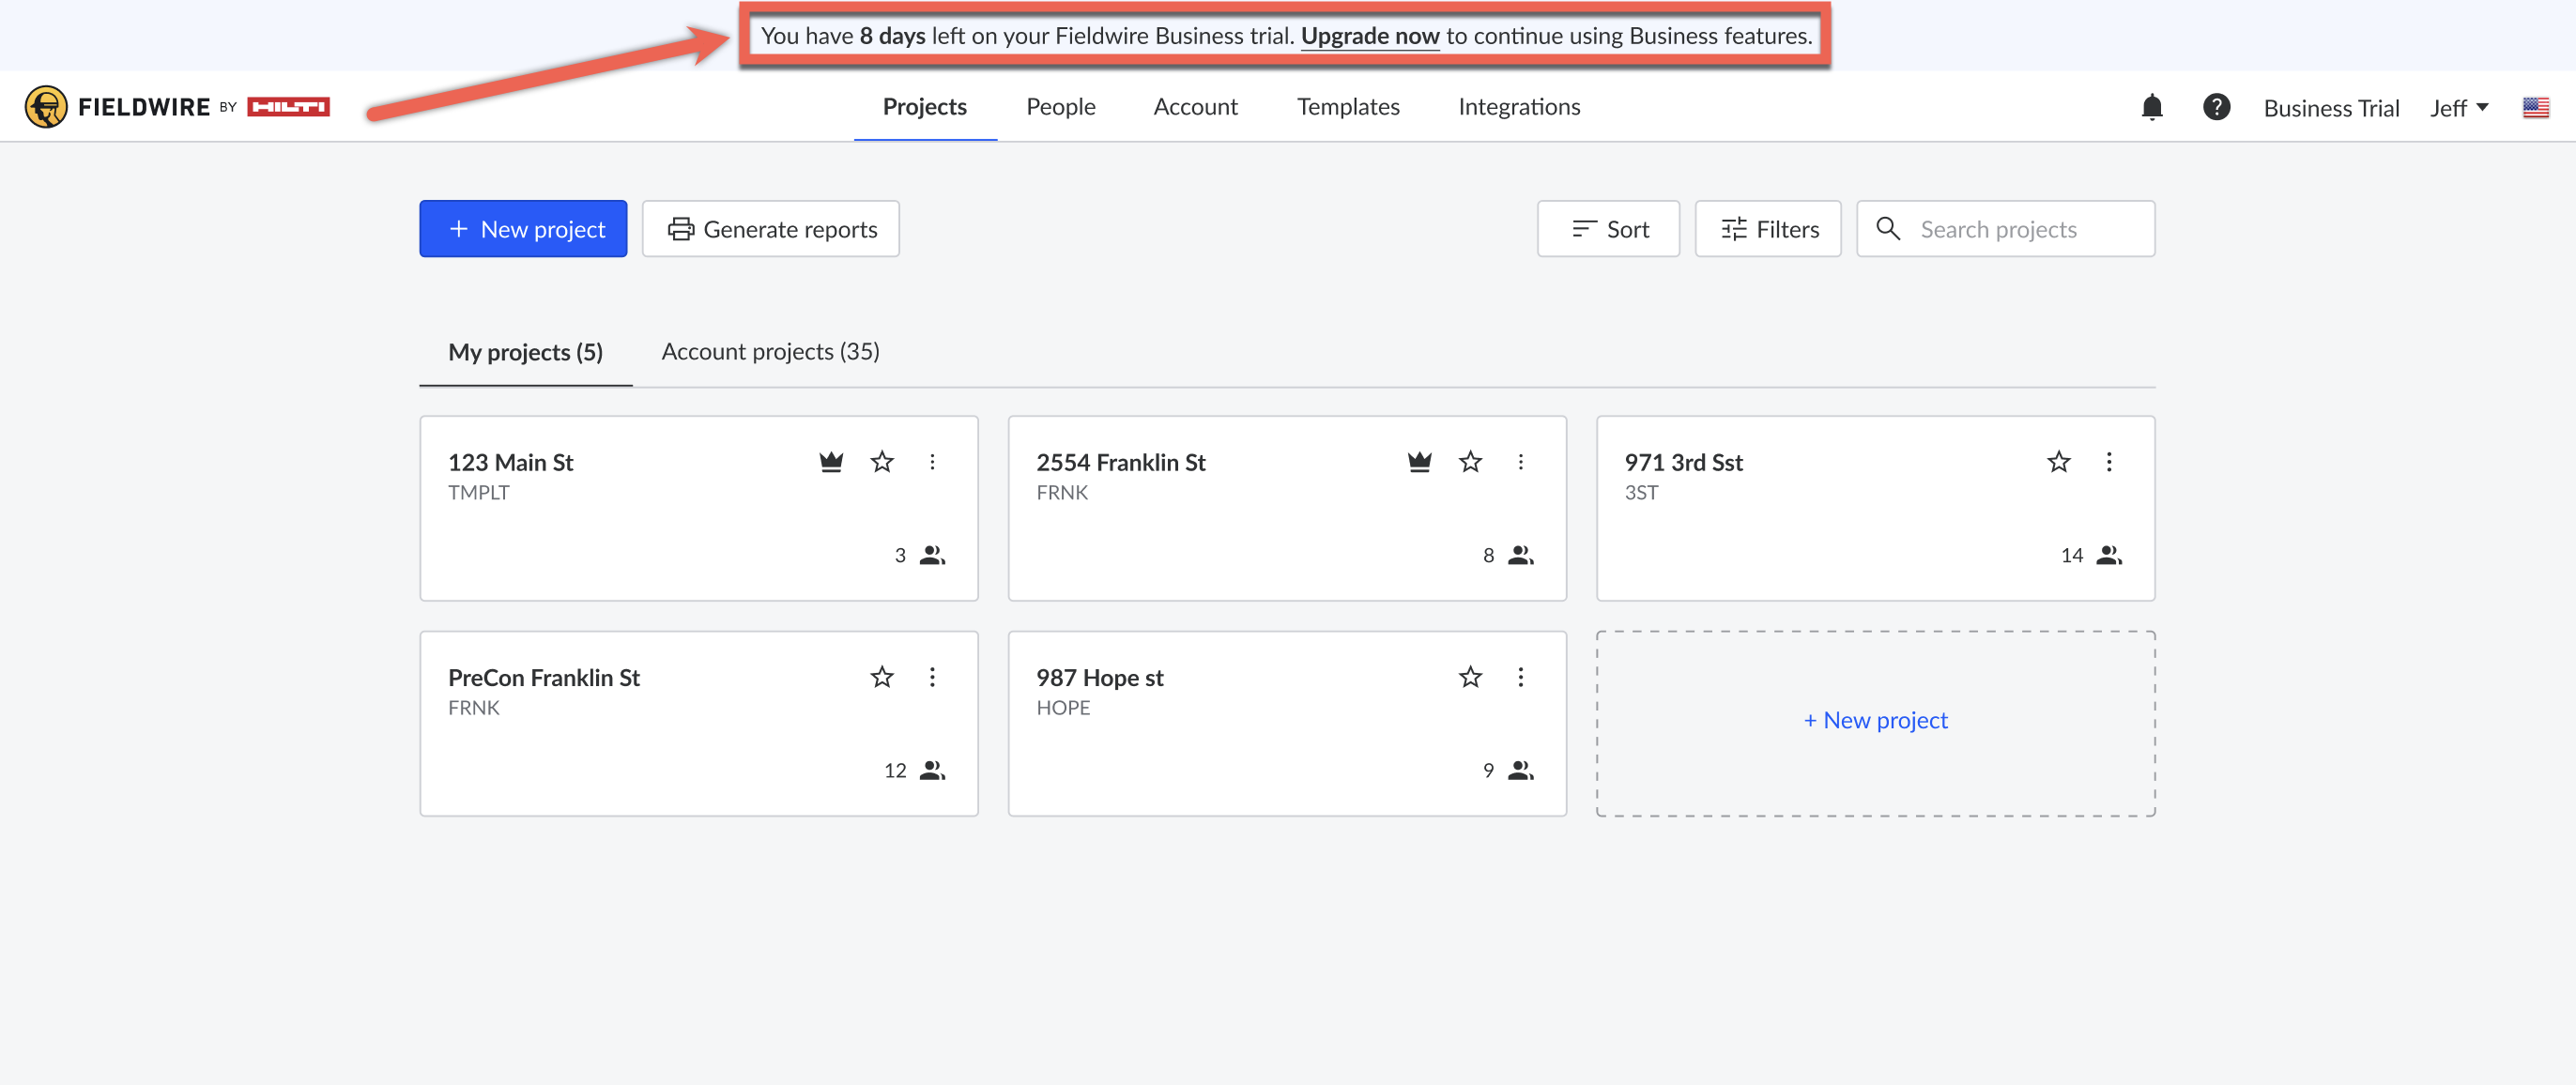Click the crown icon on 123 Main St

pyautogui.click(x=830, y=462)
